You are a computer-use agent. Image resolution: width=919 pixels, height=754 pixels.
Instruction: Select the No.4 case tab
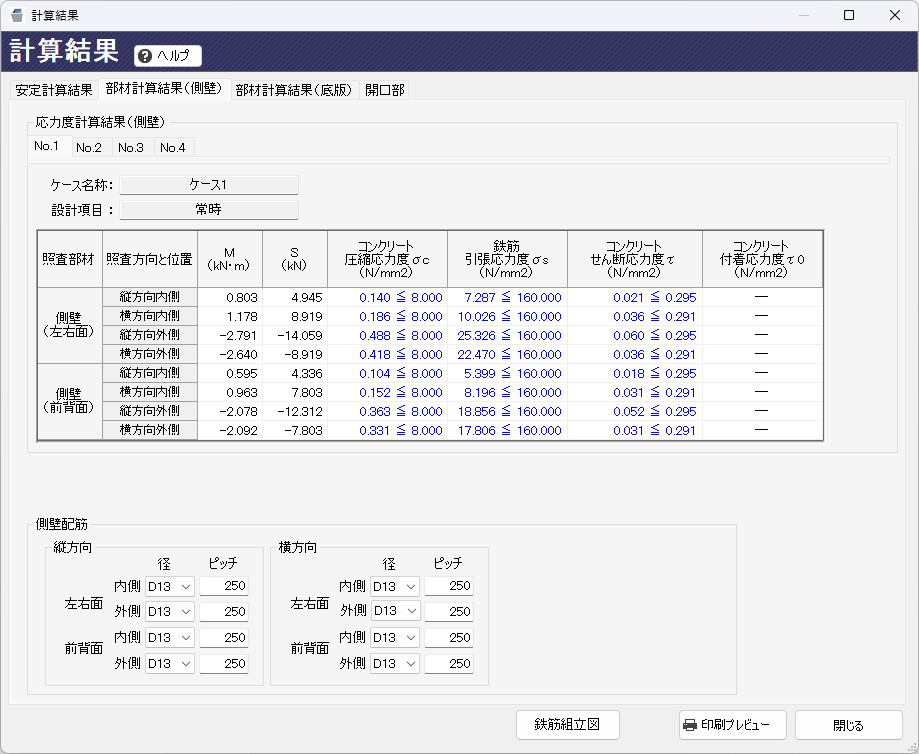click(172, 148)
